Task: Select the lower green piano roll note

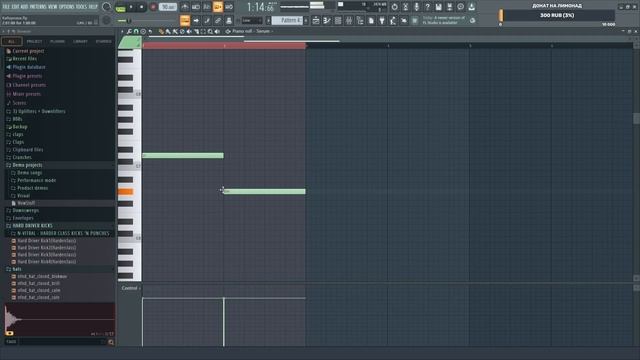Action: [x=264, y=191]
